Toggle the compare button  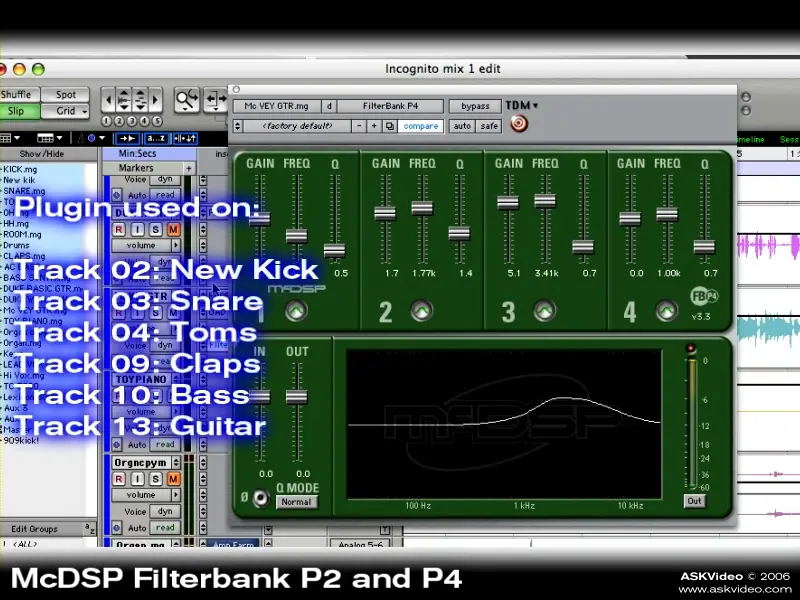420,126
